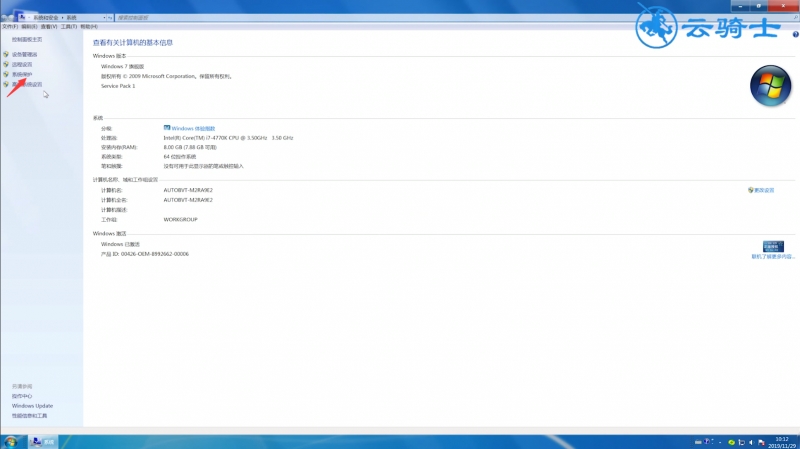800x449 pixels.
Task: Open the taskbar clock showing 10:12
Action: point(783,442)
